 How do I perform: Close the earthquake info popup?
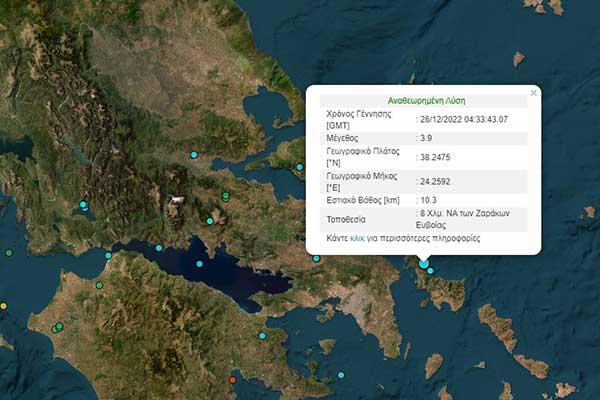coord(533,92)
